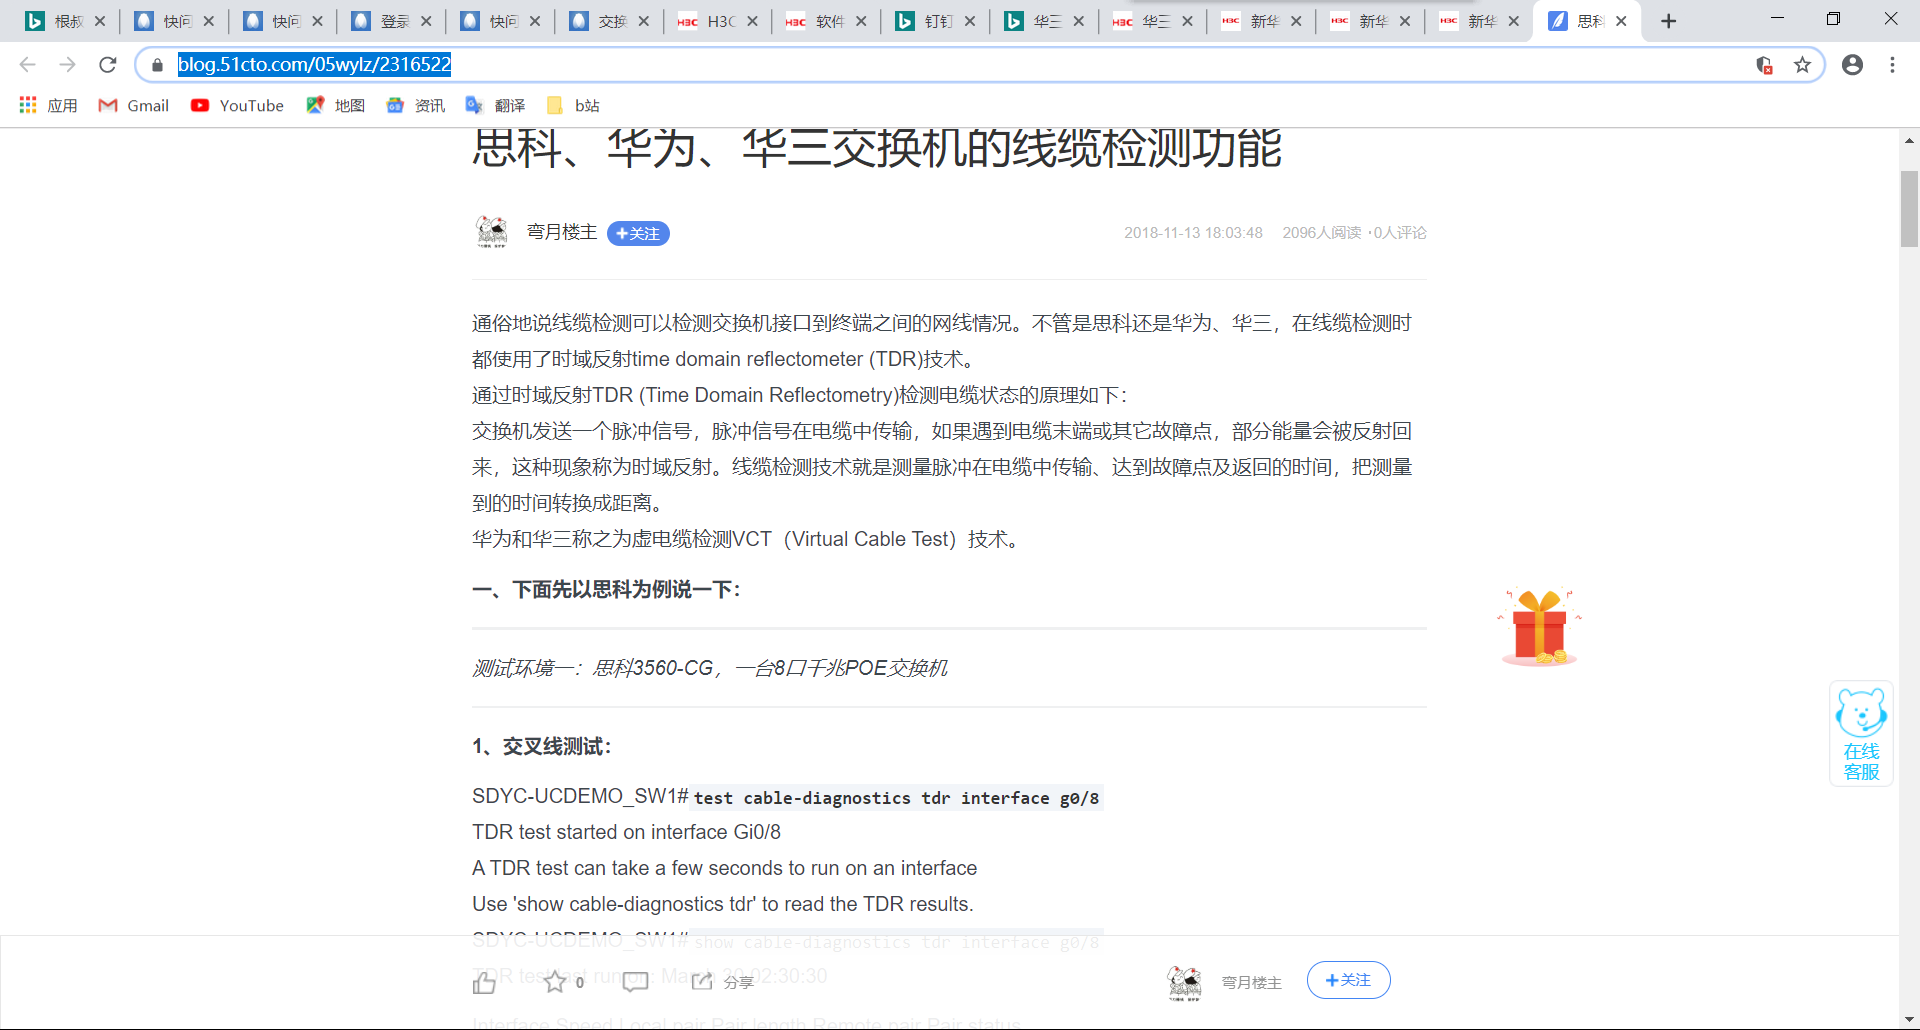The image size is (1920, 1030).
Task: Open the b站 bookmark folder
Action: pyautogui.click(x=573, y=105)
